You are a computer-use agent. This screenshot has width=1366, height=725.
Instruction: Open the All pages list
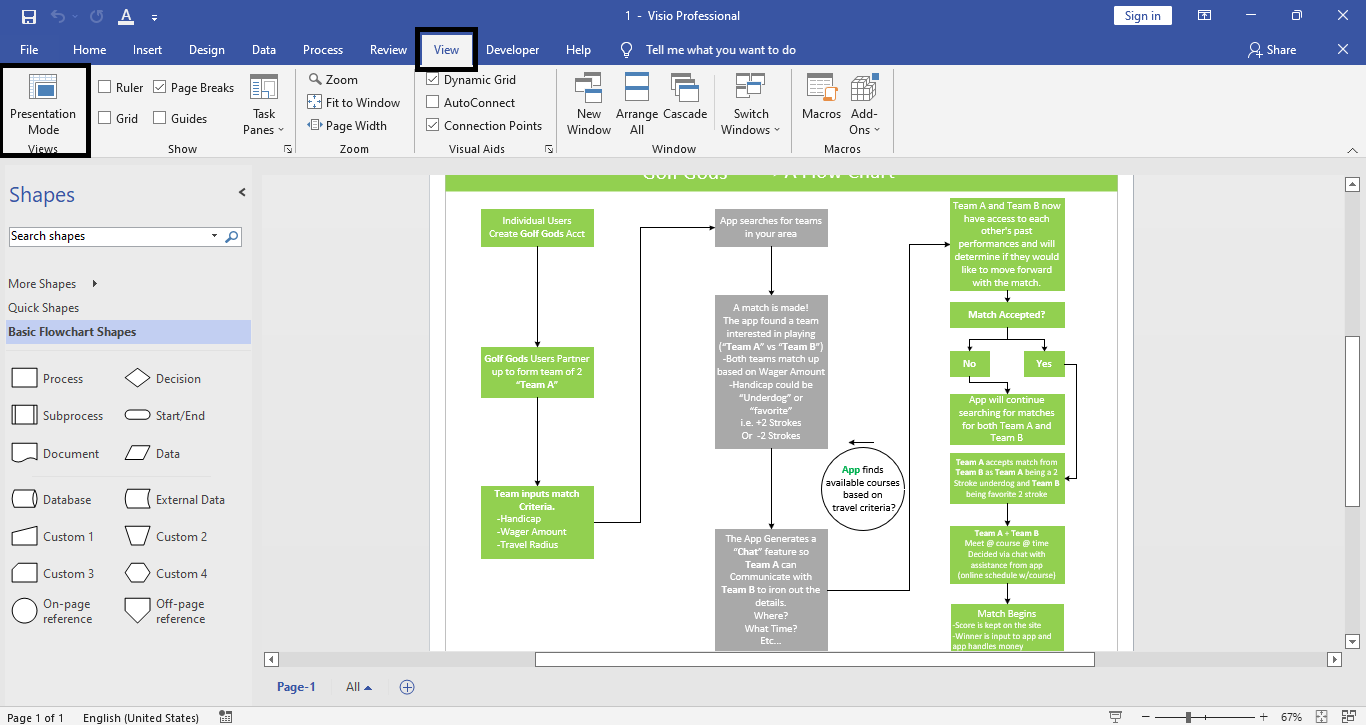click(359, 687)
